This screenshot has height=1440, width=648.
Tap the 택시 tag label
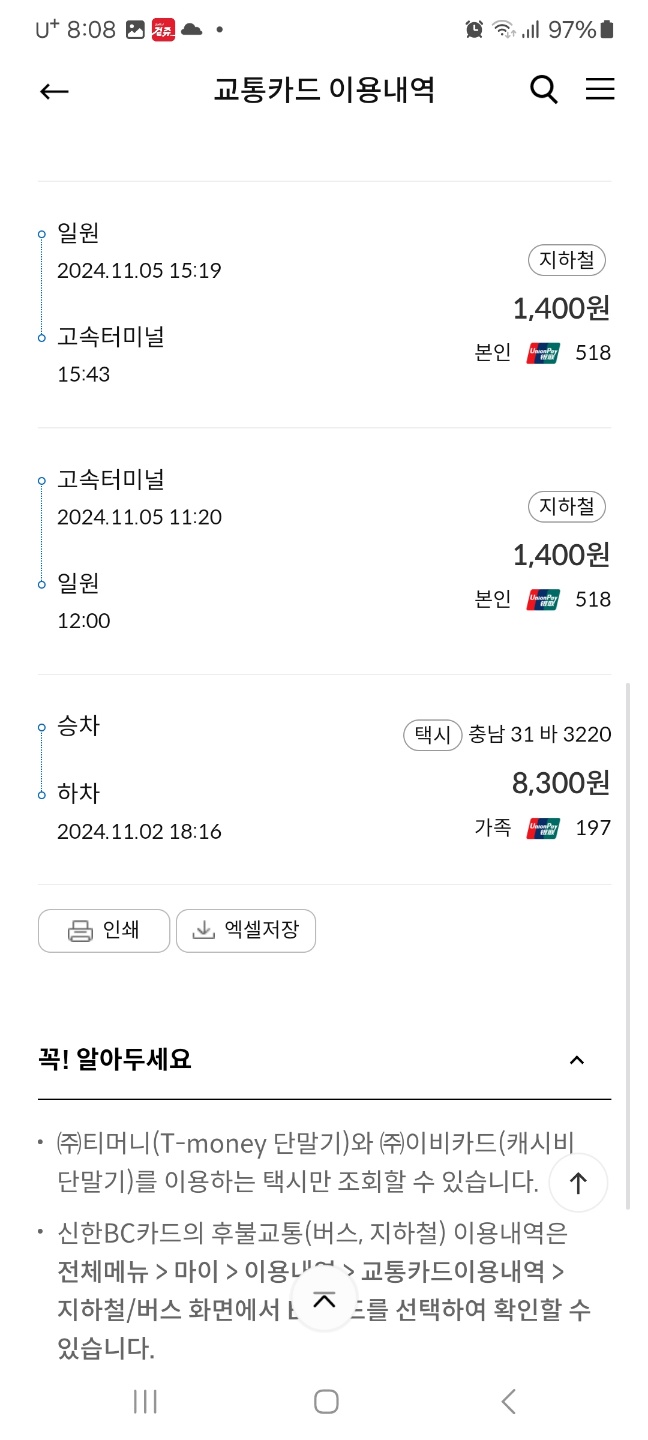pyautogui.click(x=433, y=735)
